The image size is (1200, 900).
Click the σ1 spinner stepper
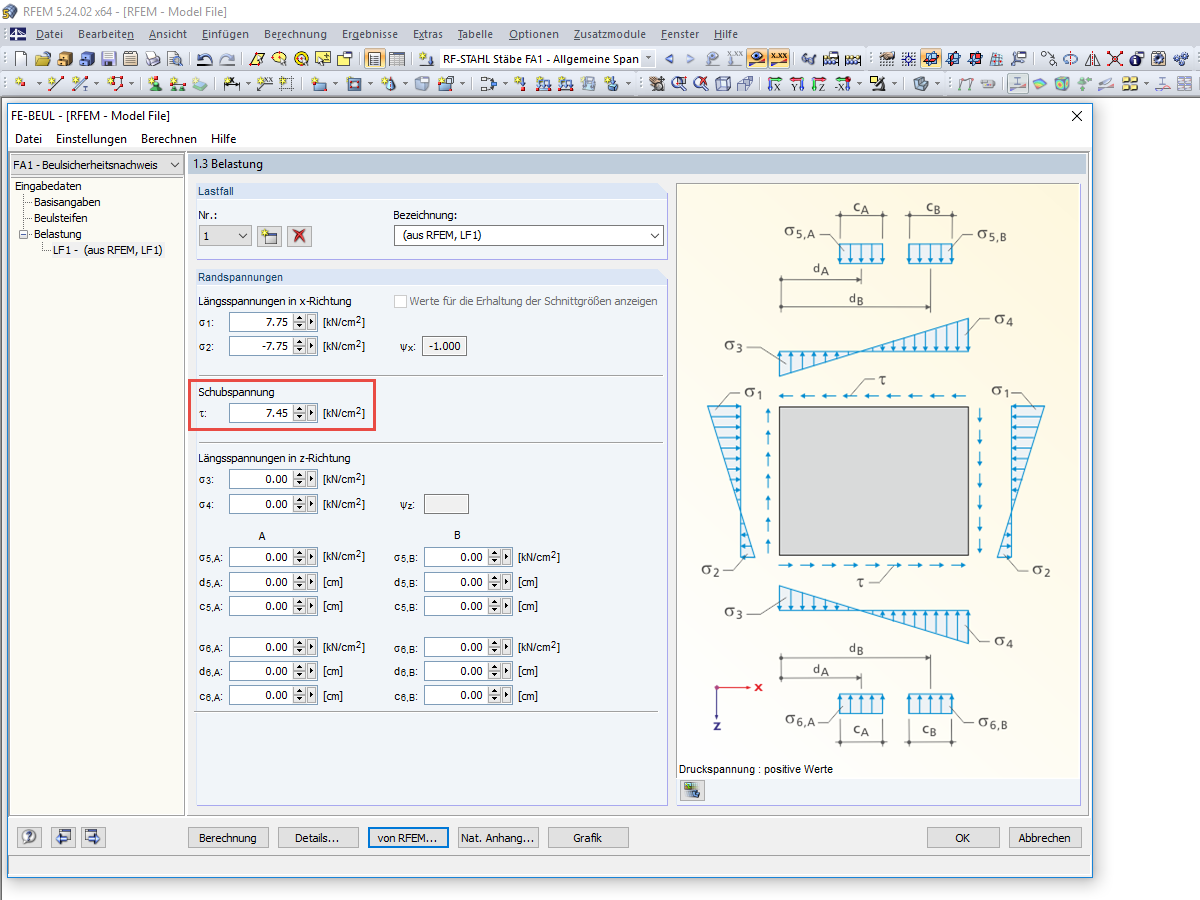tap(298, 322)
